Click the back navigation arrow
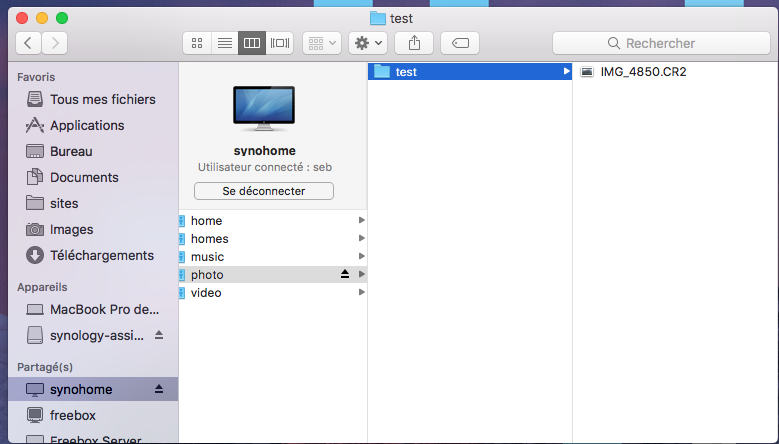Screen dimensions: 779x444 pos(29,43)
